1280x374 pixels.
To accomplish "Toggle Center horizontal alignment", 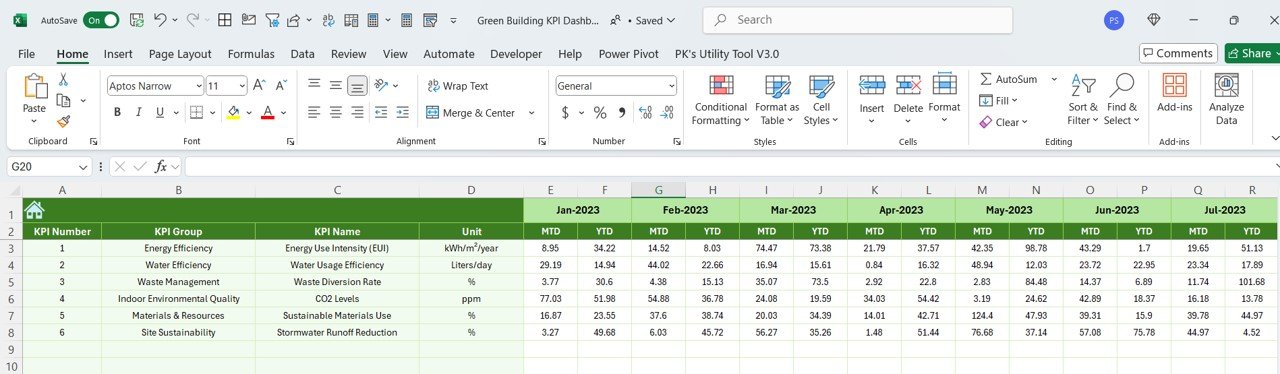I will coord(336,112).
